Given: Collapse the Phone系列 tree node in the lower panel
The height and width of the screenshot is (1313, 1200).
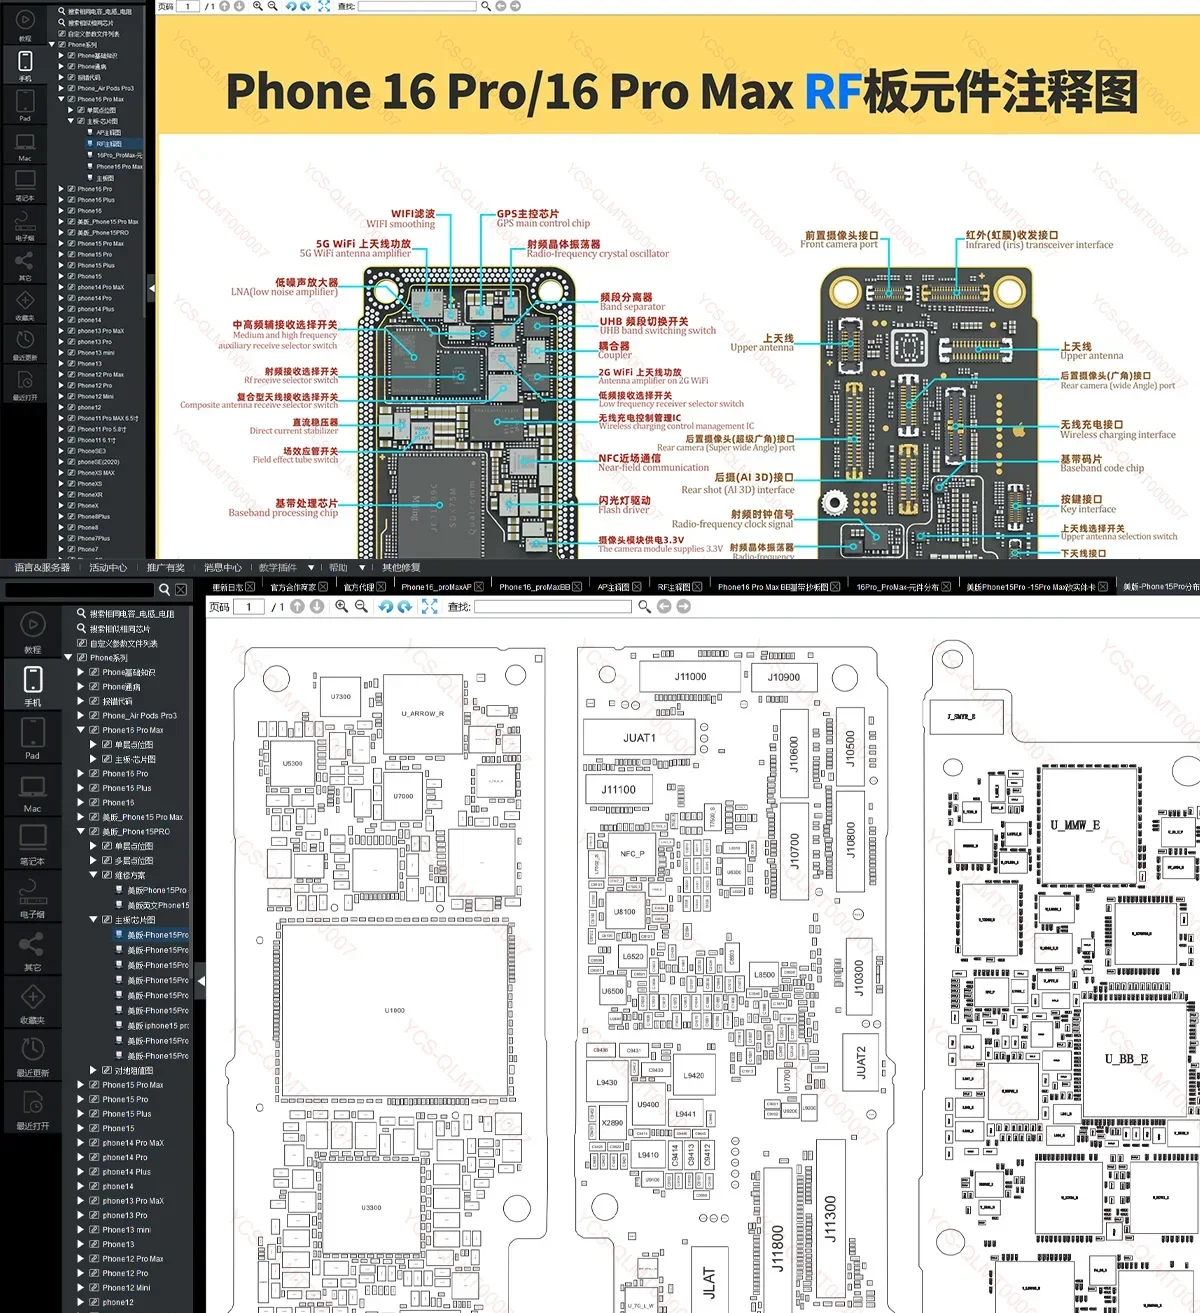Looking at the screenshot, I should 69,658.
